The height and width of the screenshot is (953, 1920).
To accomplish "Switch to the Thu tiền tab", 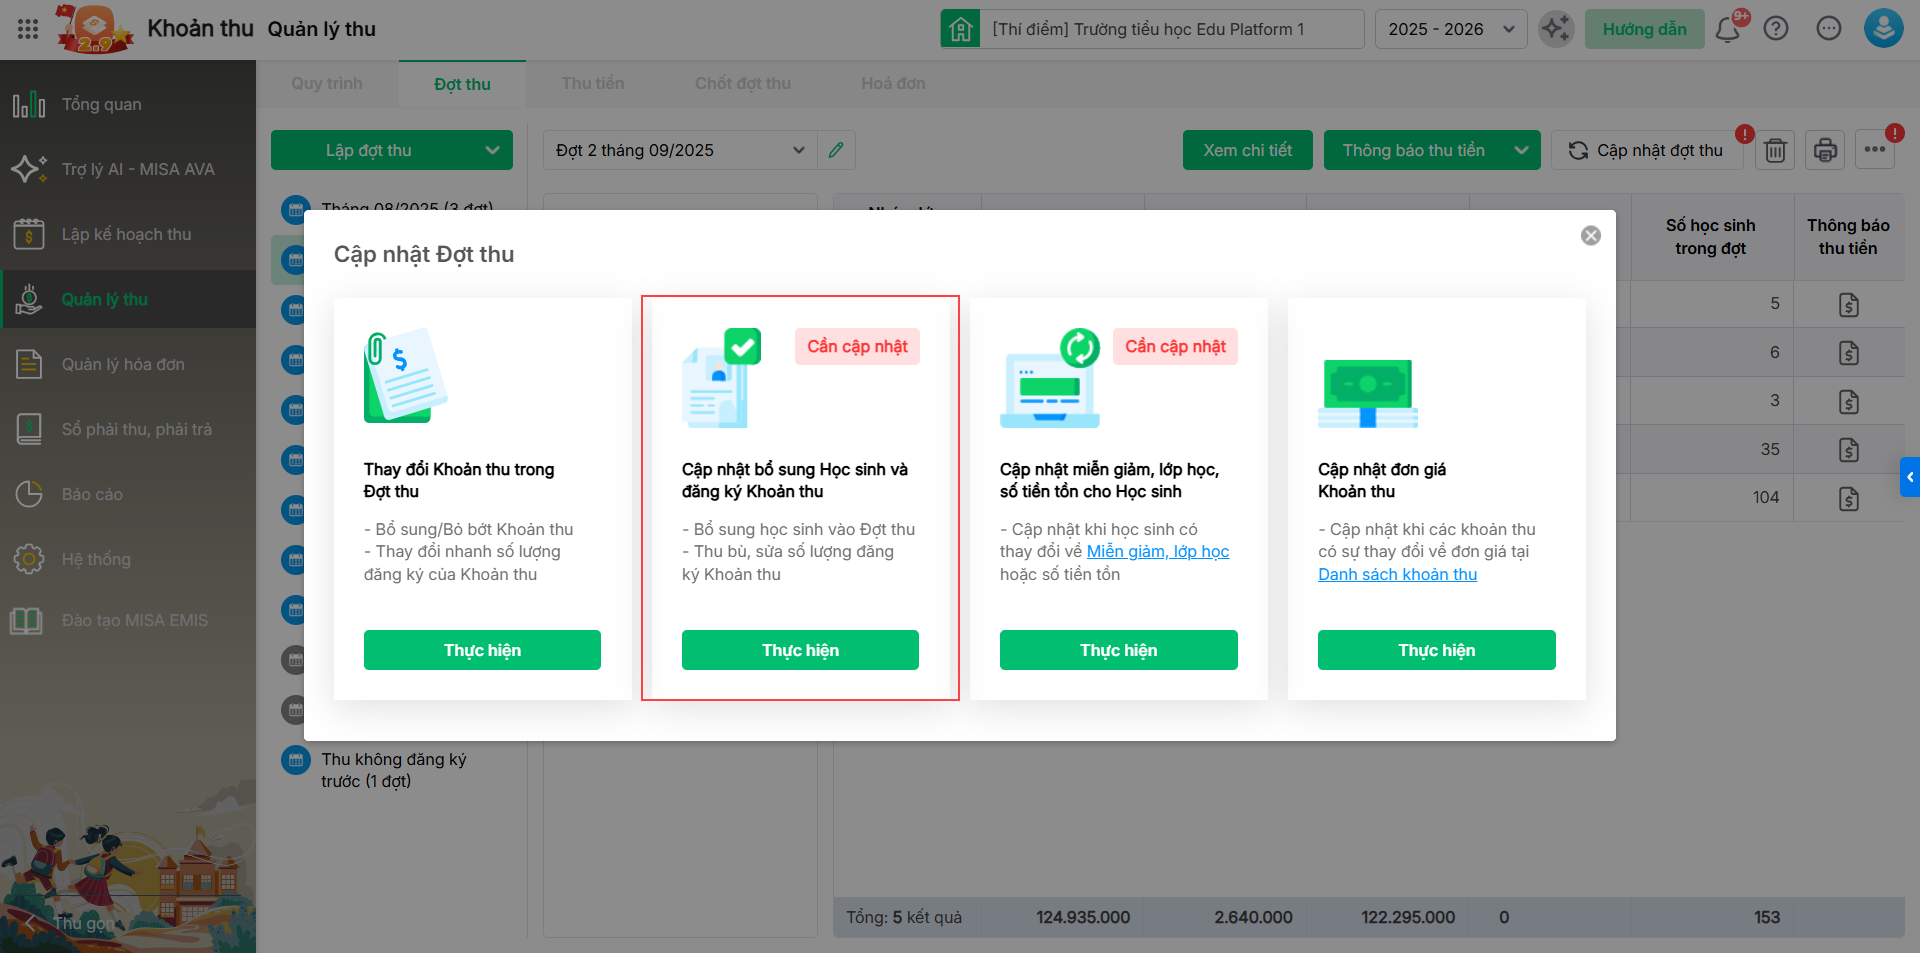I will [x=593, y=84].
